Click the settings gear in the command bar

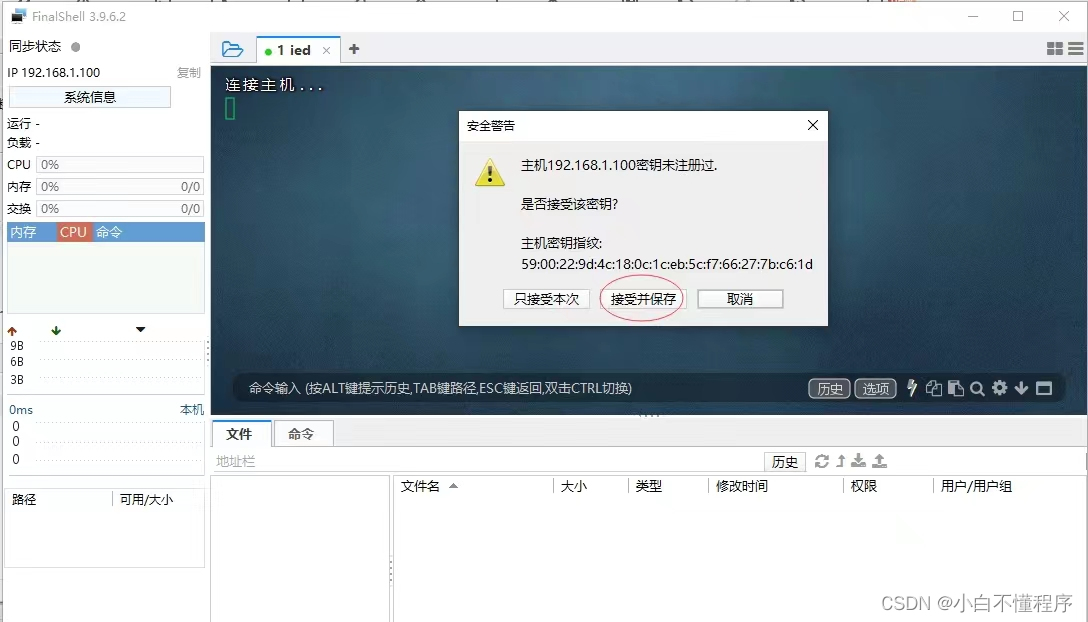[1000, 389]
